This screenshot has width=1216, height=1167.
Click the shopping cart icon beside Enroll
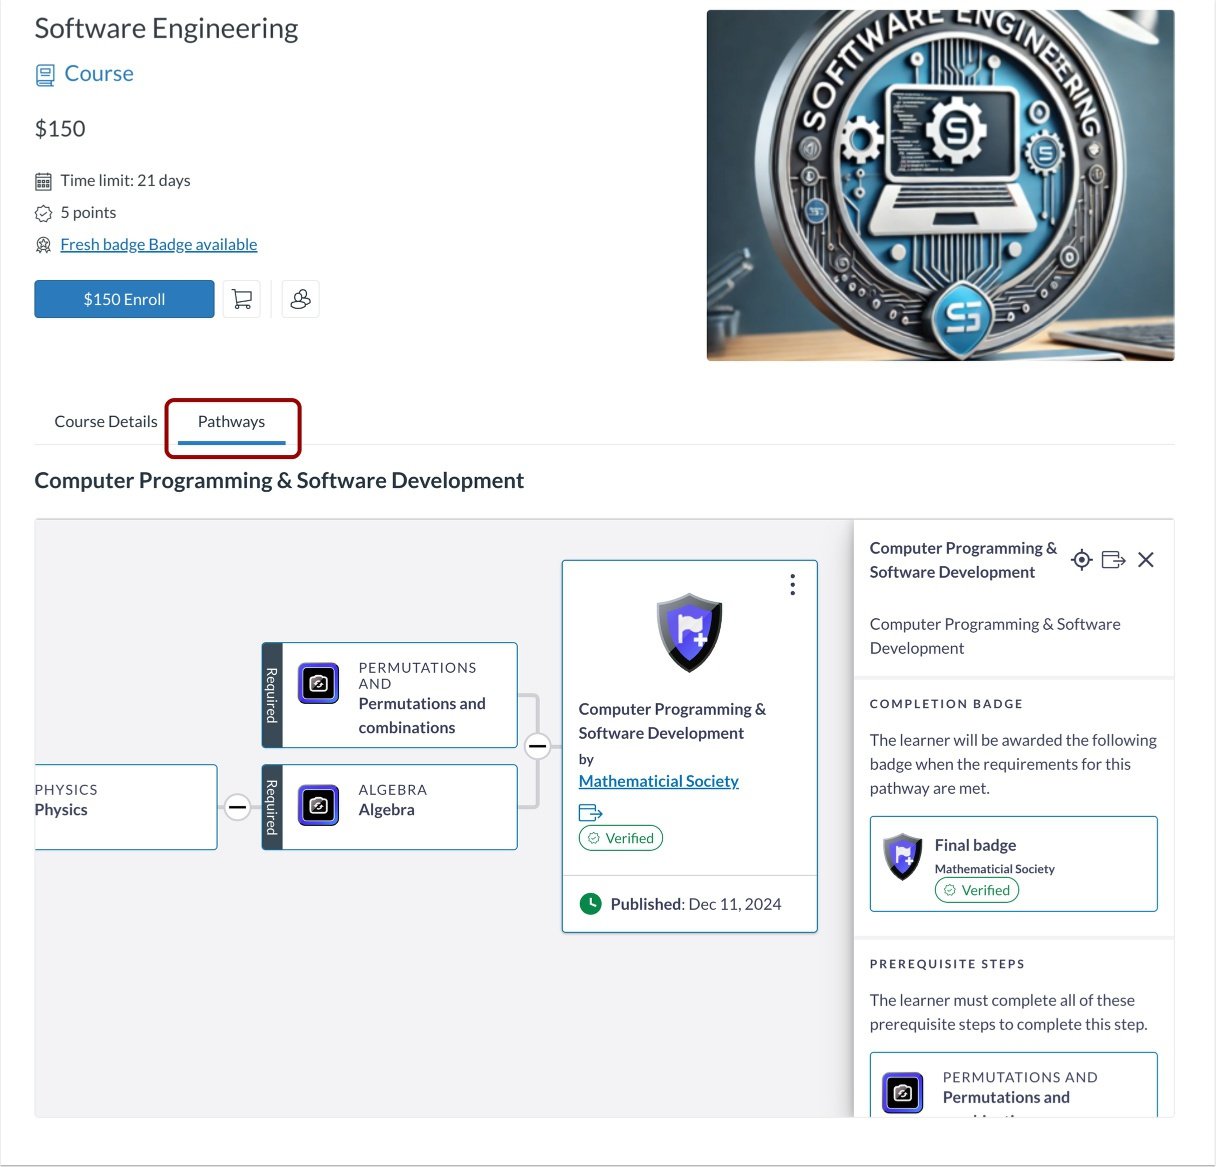(241, 298)
